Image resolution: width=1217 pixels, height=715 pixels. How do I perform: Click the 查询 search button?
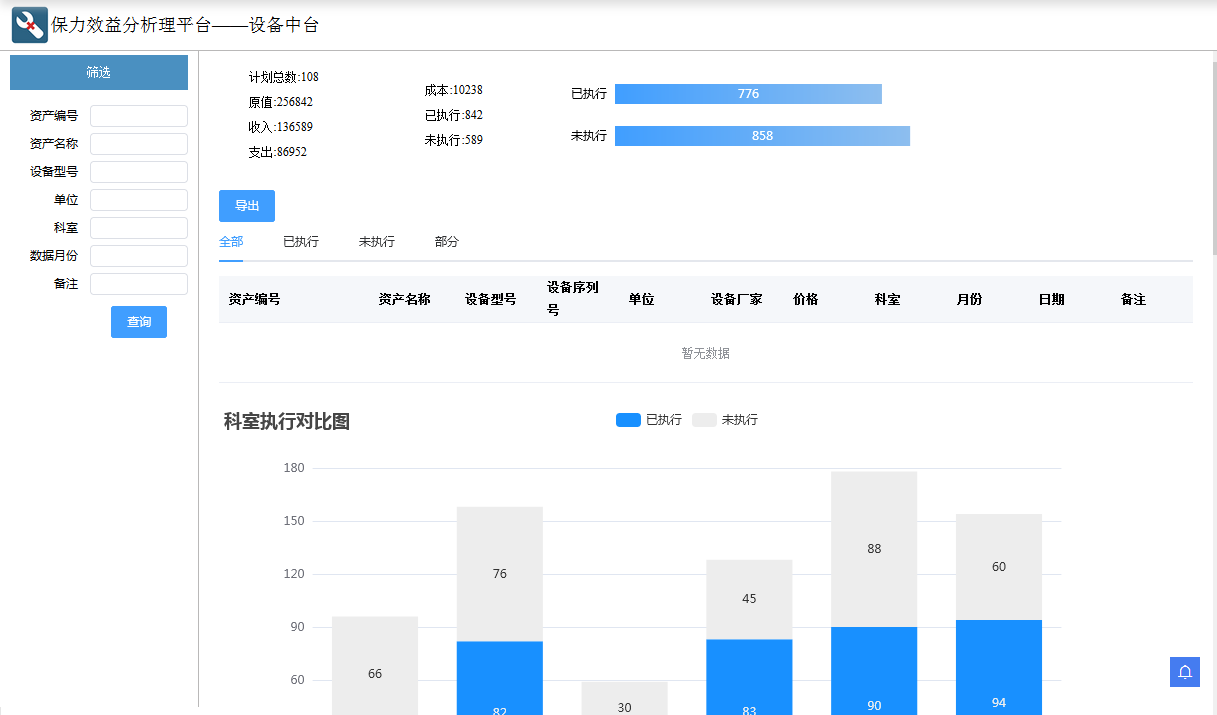pos(139,322)
